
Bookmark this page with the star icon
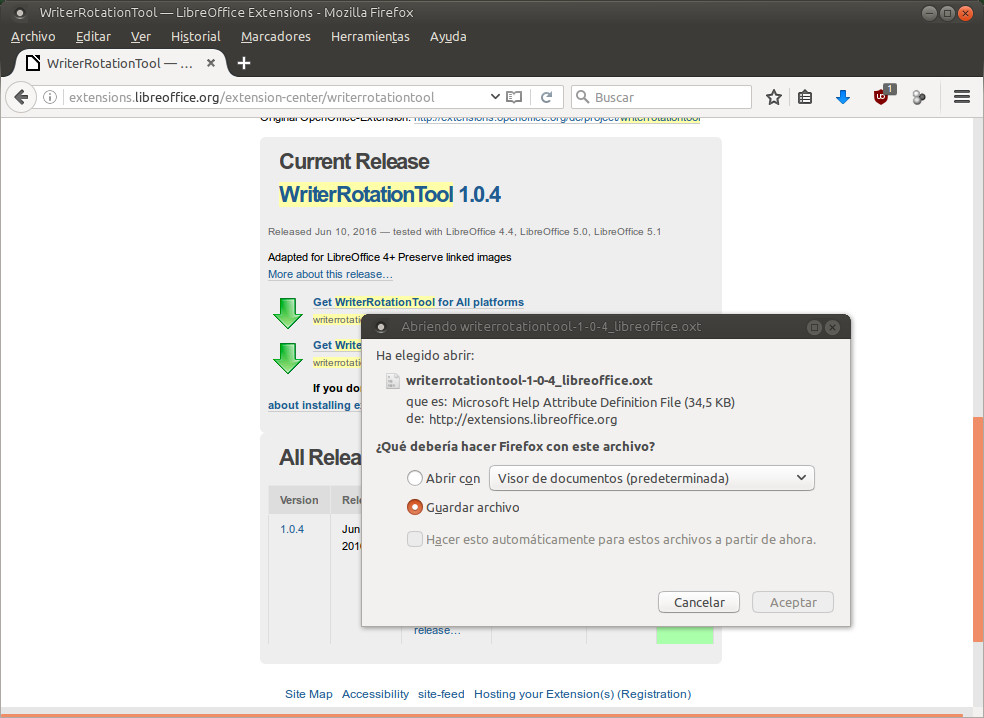(774, 97)
